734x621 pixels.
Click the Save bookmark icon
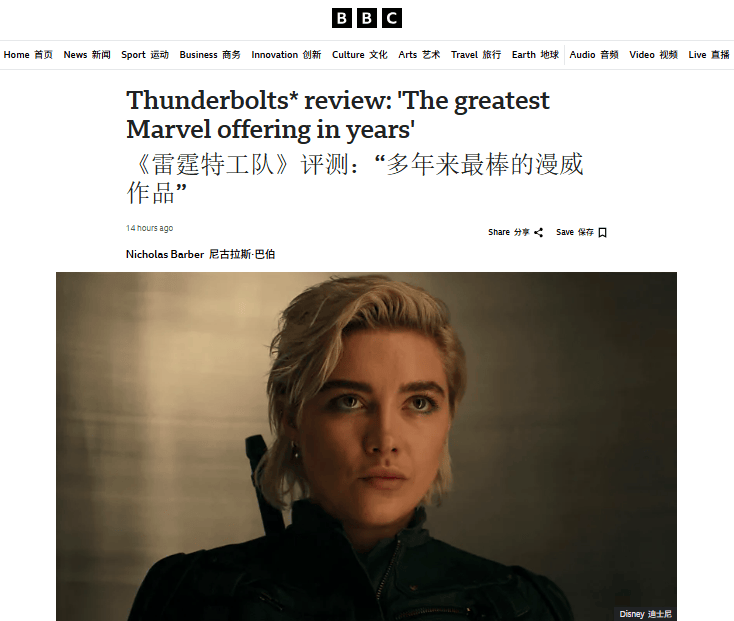(602, 233)
